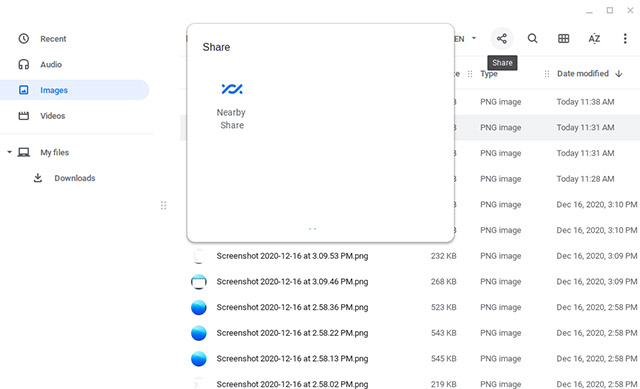Image resolution: width=640 pixels, height=389 pixels.
Task: Select Audio in the sidebar
Action: coord(51,64)
